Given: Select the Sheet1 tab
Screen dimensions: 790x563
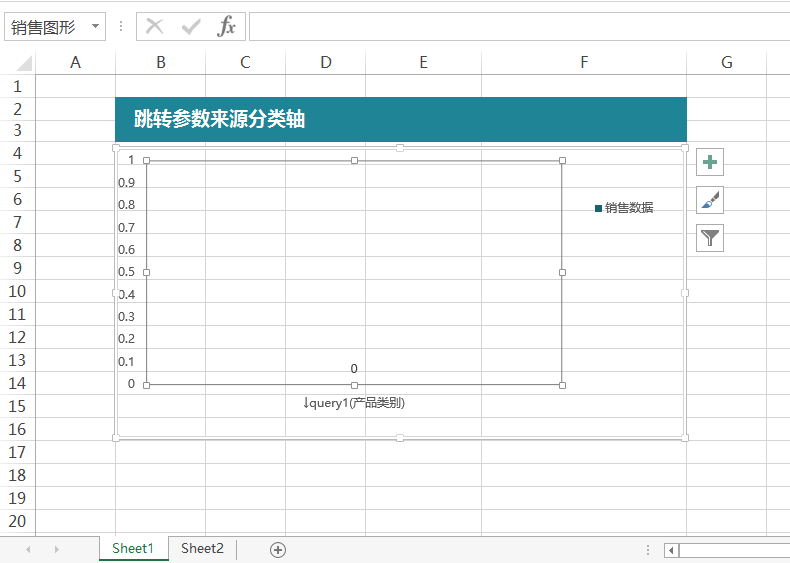Looking at the screenshot, I should coord(133,548).
